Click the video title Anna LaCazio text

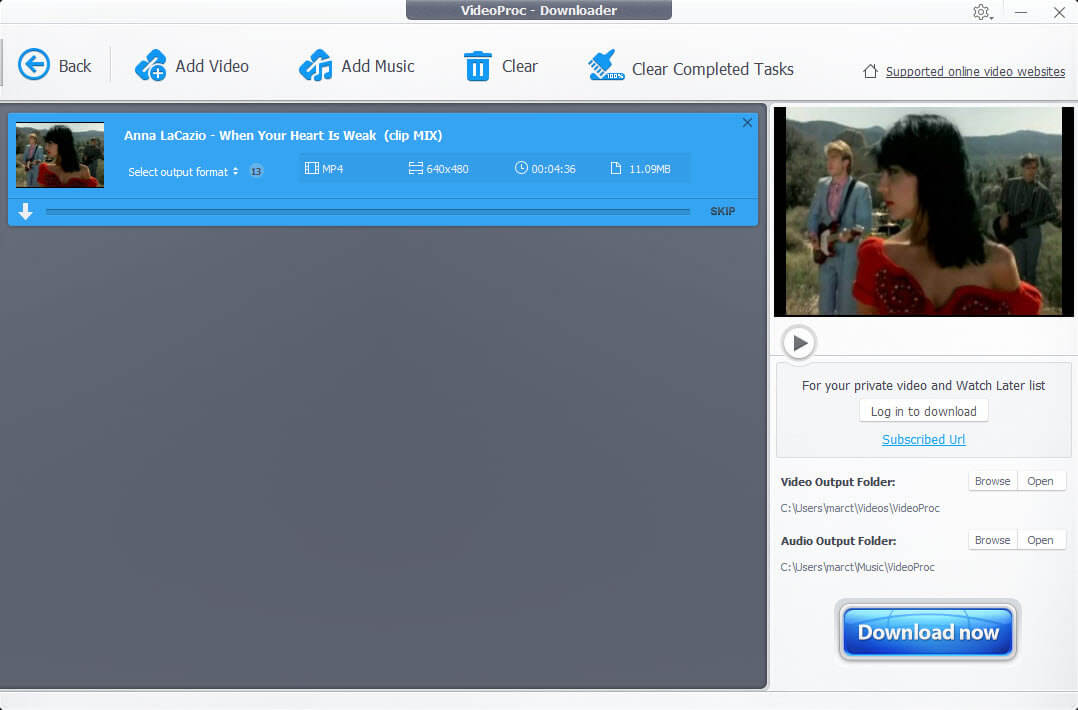click(x=283, y=135)
